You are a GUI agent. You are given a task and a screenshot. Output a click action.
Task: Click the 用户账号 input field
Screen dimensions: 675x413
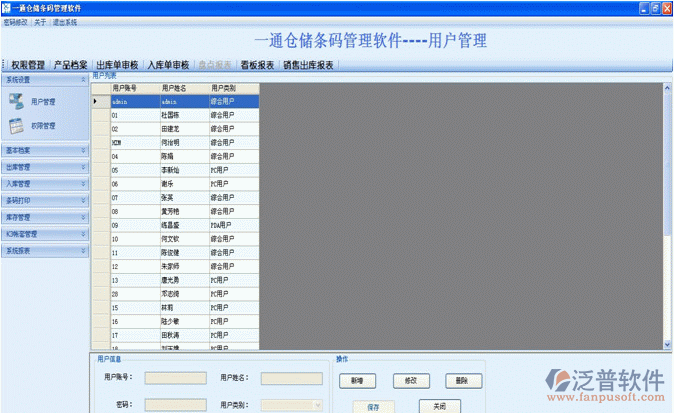pos(168,378)
